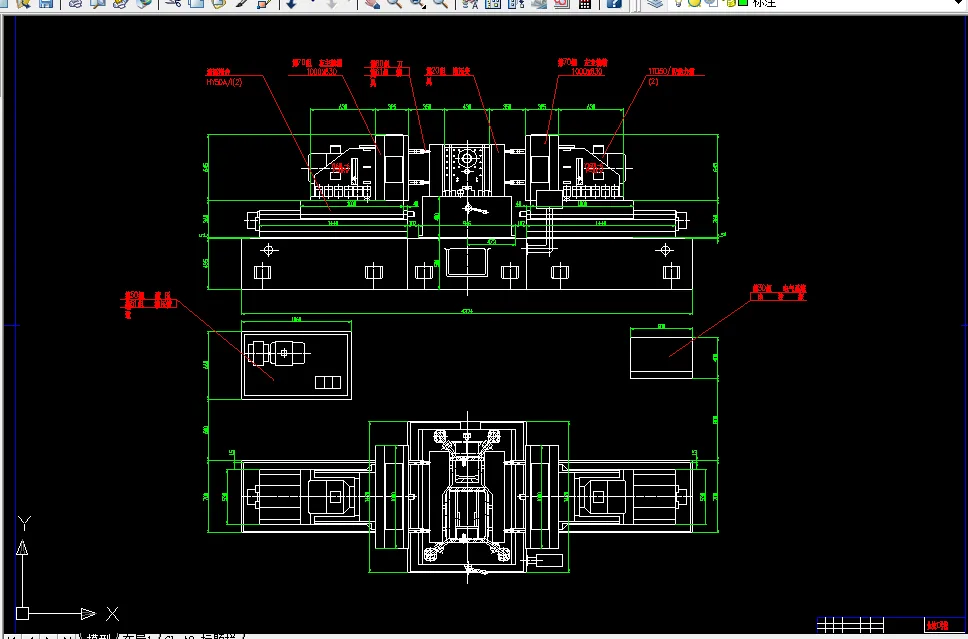Click the green layer color swatch
Viewport: 968px width, 639px height.
pyautogui.click(x=743, y=2)
